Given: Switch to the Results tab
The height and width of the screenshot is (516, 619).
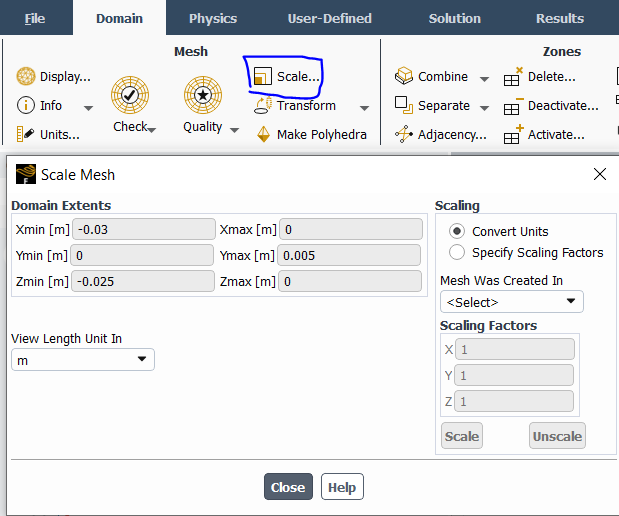Looking at the screenshot, I should pyautogui.click(x=560, y=18).
